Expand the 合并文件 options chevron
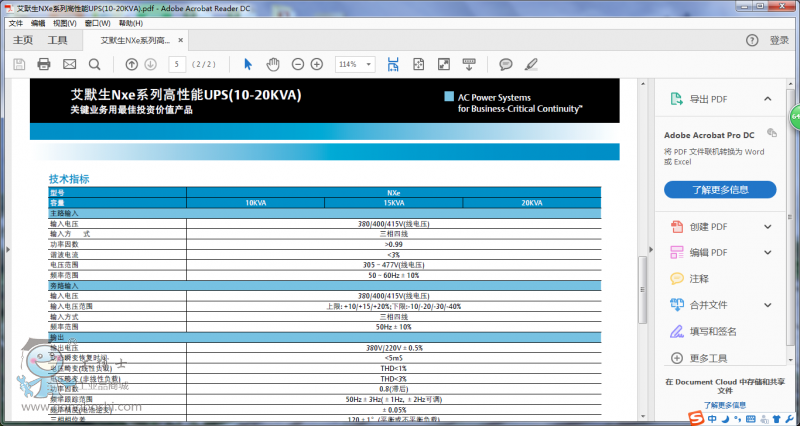 coord(767,304)
